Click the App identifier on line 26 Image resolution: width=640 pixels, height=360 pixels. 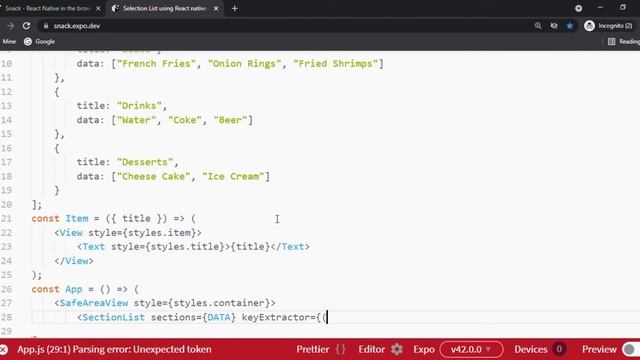(x=74, y=289)
